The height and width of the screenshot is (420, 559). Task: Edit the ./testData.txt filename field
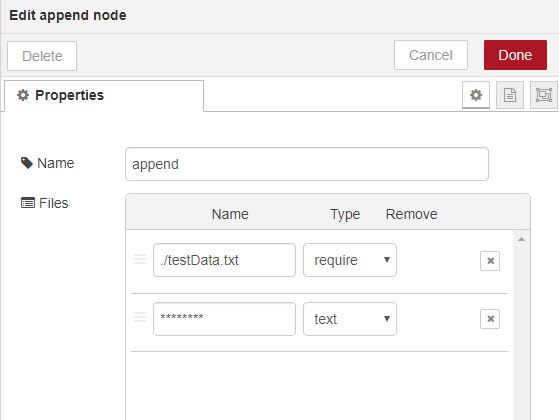[224, 260]
